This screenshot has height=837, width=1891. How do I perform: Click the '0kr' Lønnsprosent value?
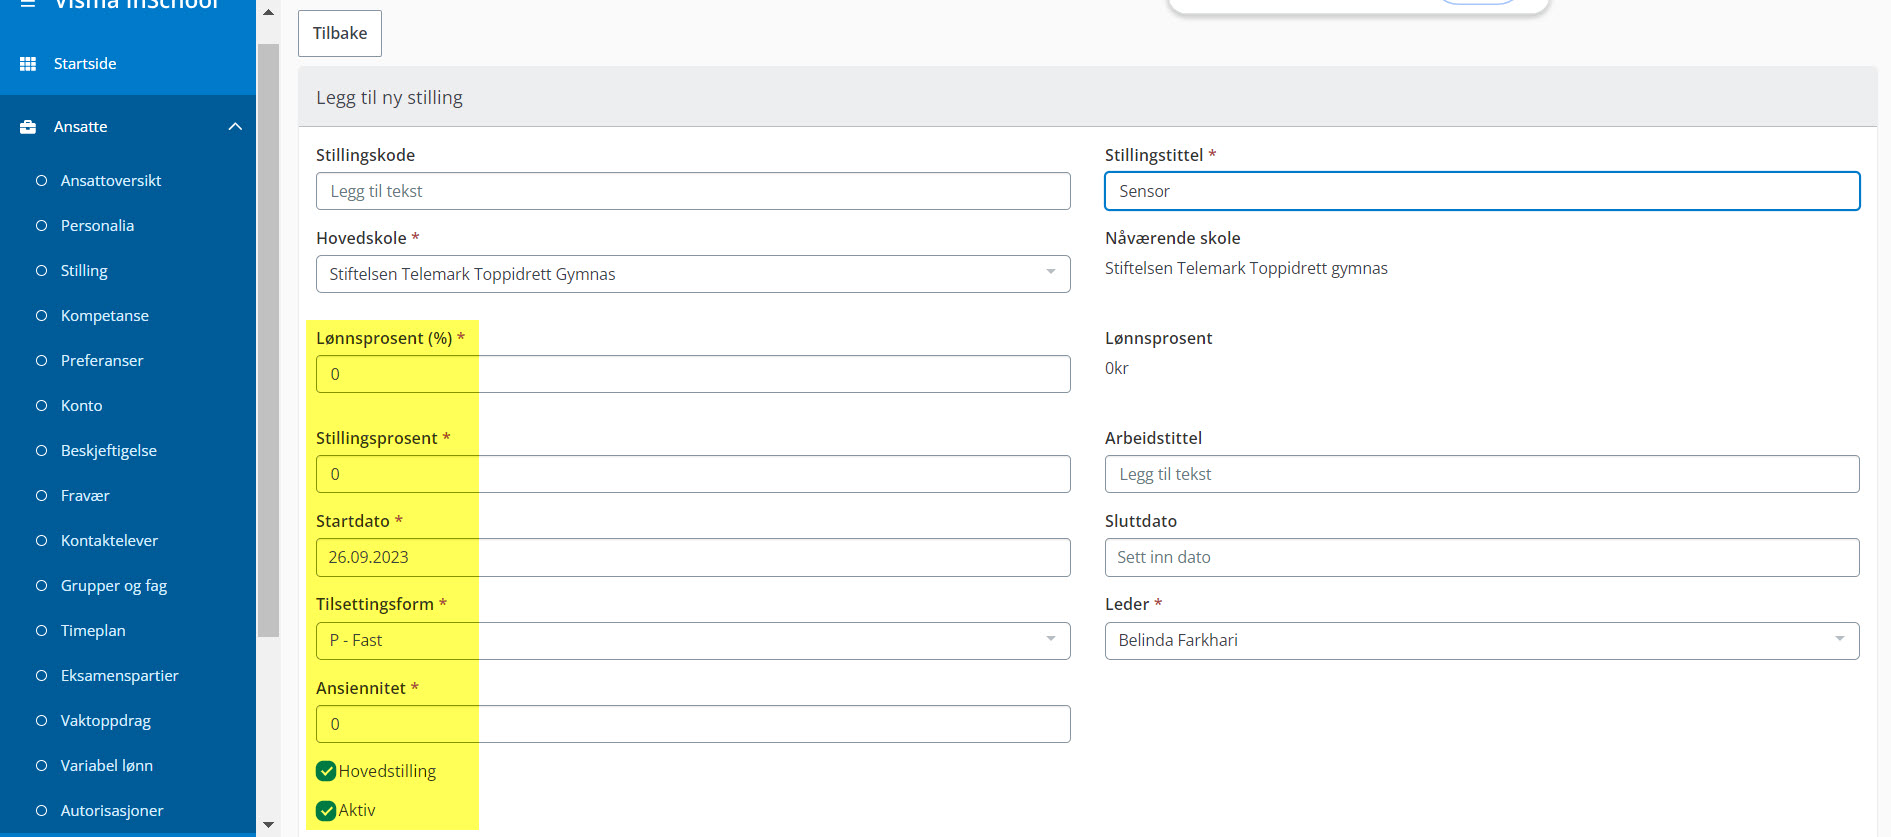coord(1117,368)
